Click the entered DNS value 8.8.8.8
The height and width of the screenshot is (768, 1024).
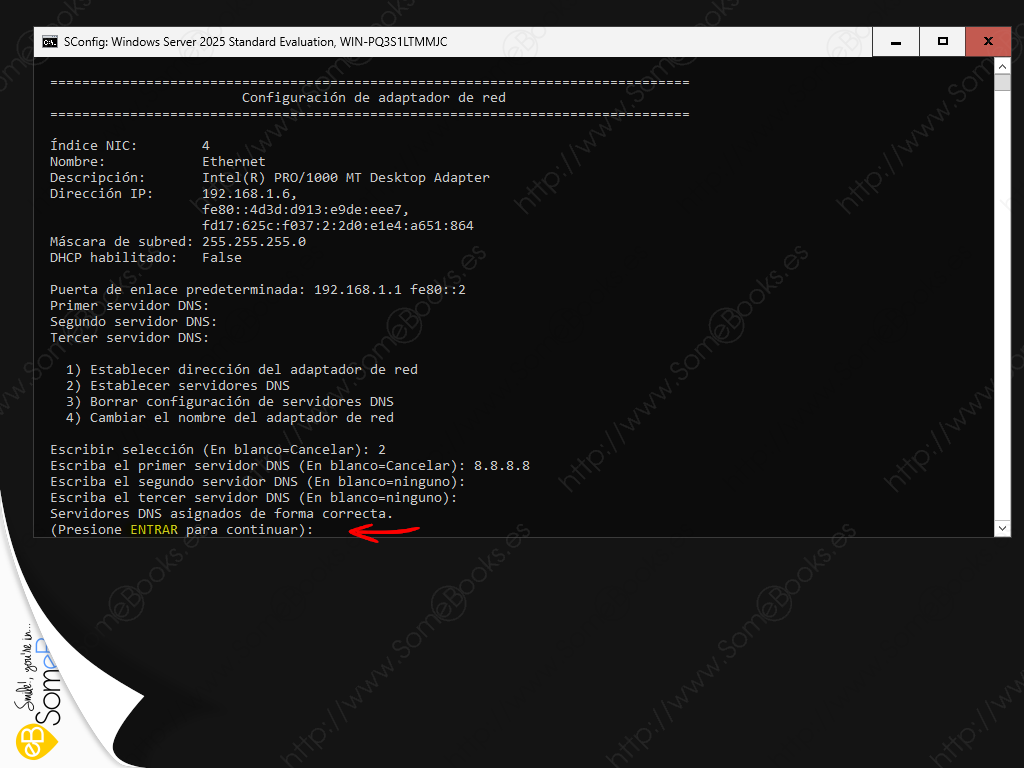coord(500,466)
